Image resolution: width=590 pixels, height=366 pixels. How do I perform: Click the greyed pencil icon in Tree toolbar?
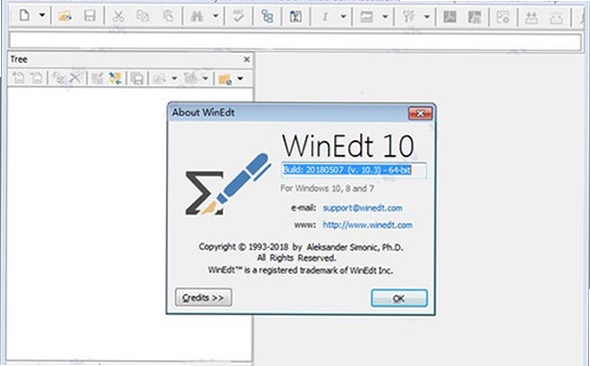point(160,78)
